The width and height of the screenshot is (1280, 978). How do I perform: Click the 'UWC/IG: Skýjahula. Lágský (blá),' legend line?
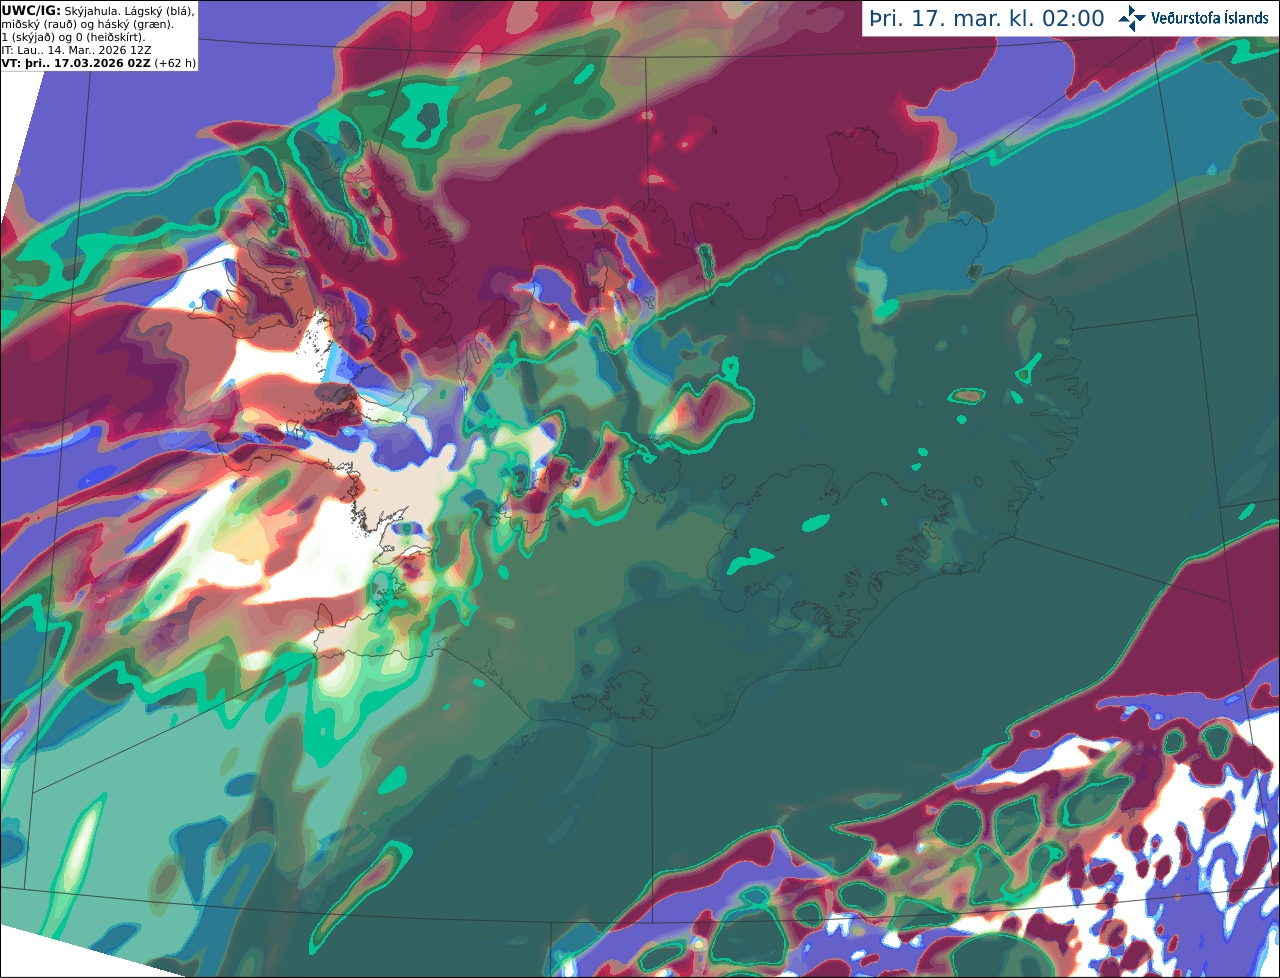coord(98,10)
